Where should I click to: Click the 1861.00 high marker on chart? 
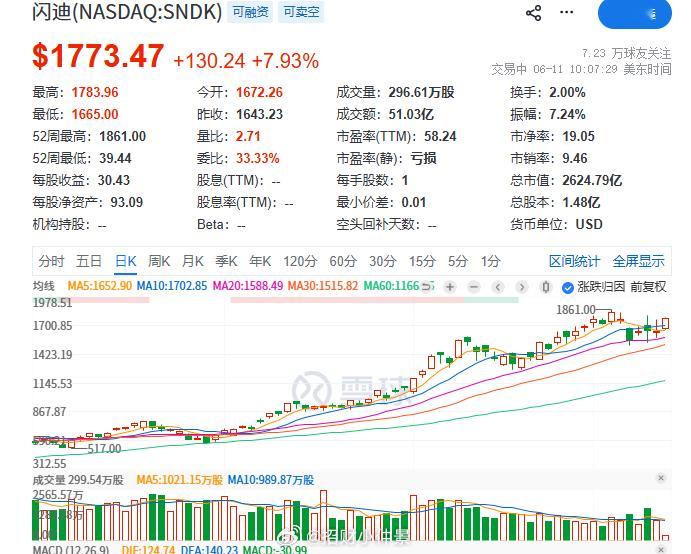[x=576, y=310]
